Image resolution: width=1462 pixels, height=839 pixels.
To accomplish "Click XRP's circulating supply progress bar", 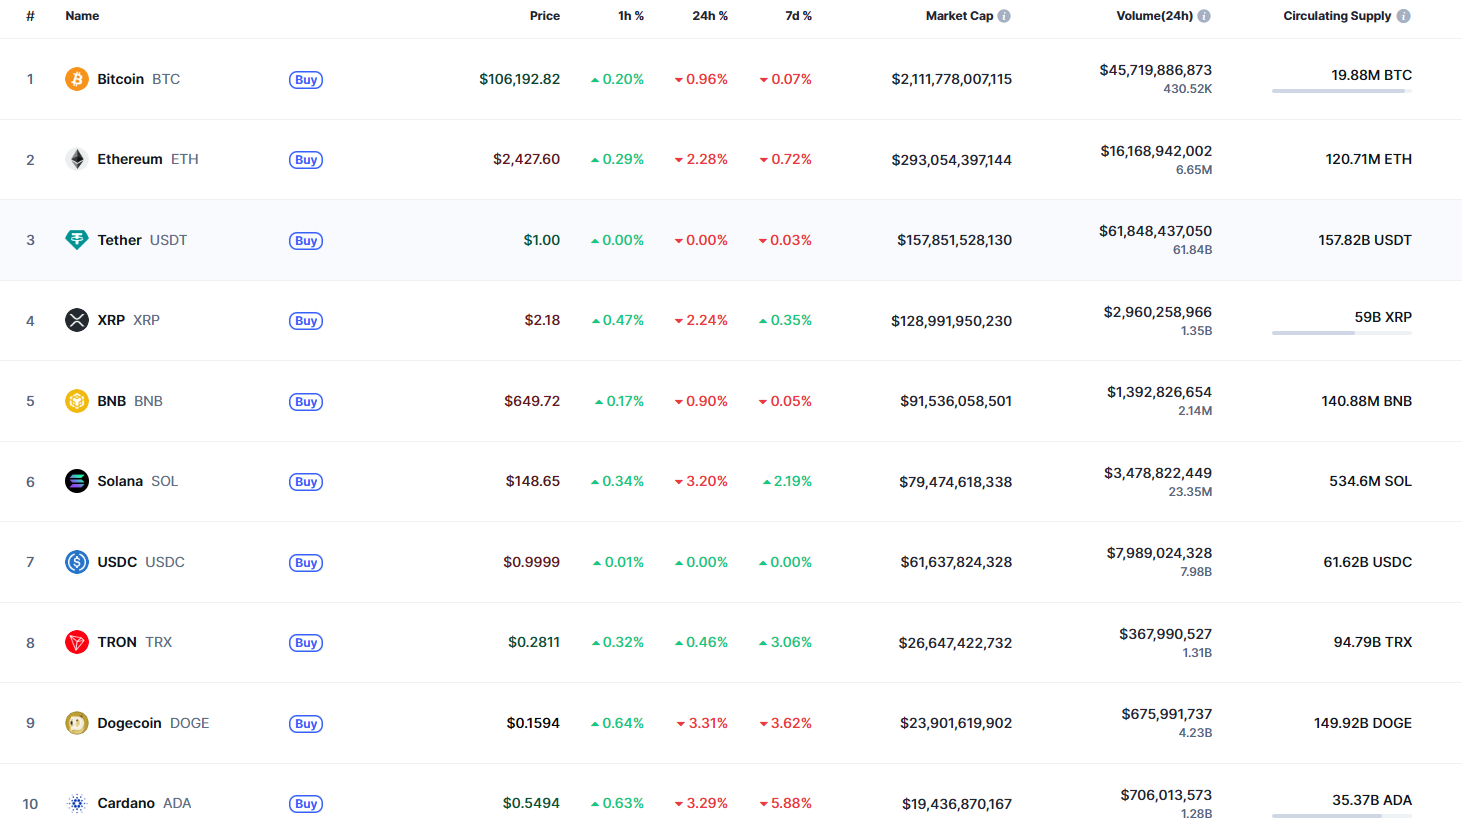I will point(1342,333).
